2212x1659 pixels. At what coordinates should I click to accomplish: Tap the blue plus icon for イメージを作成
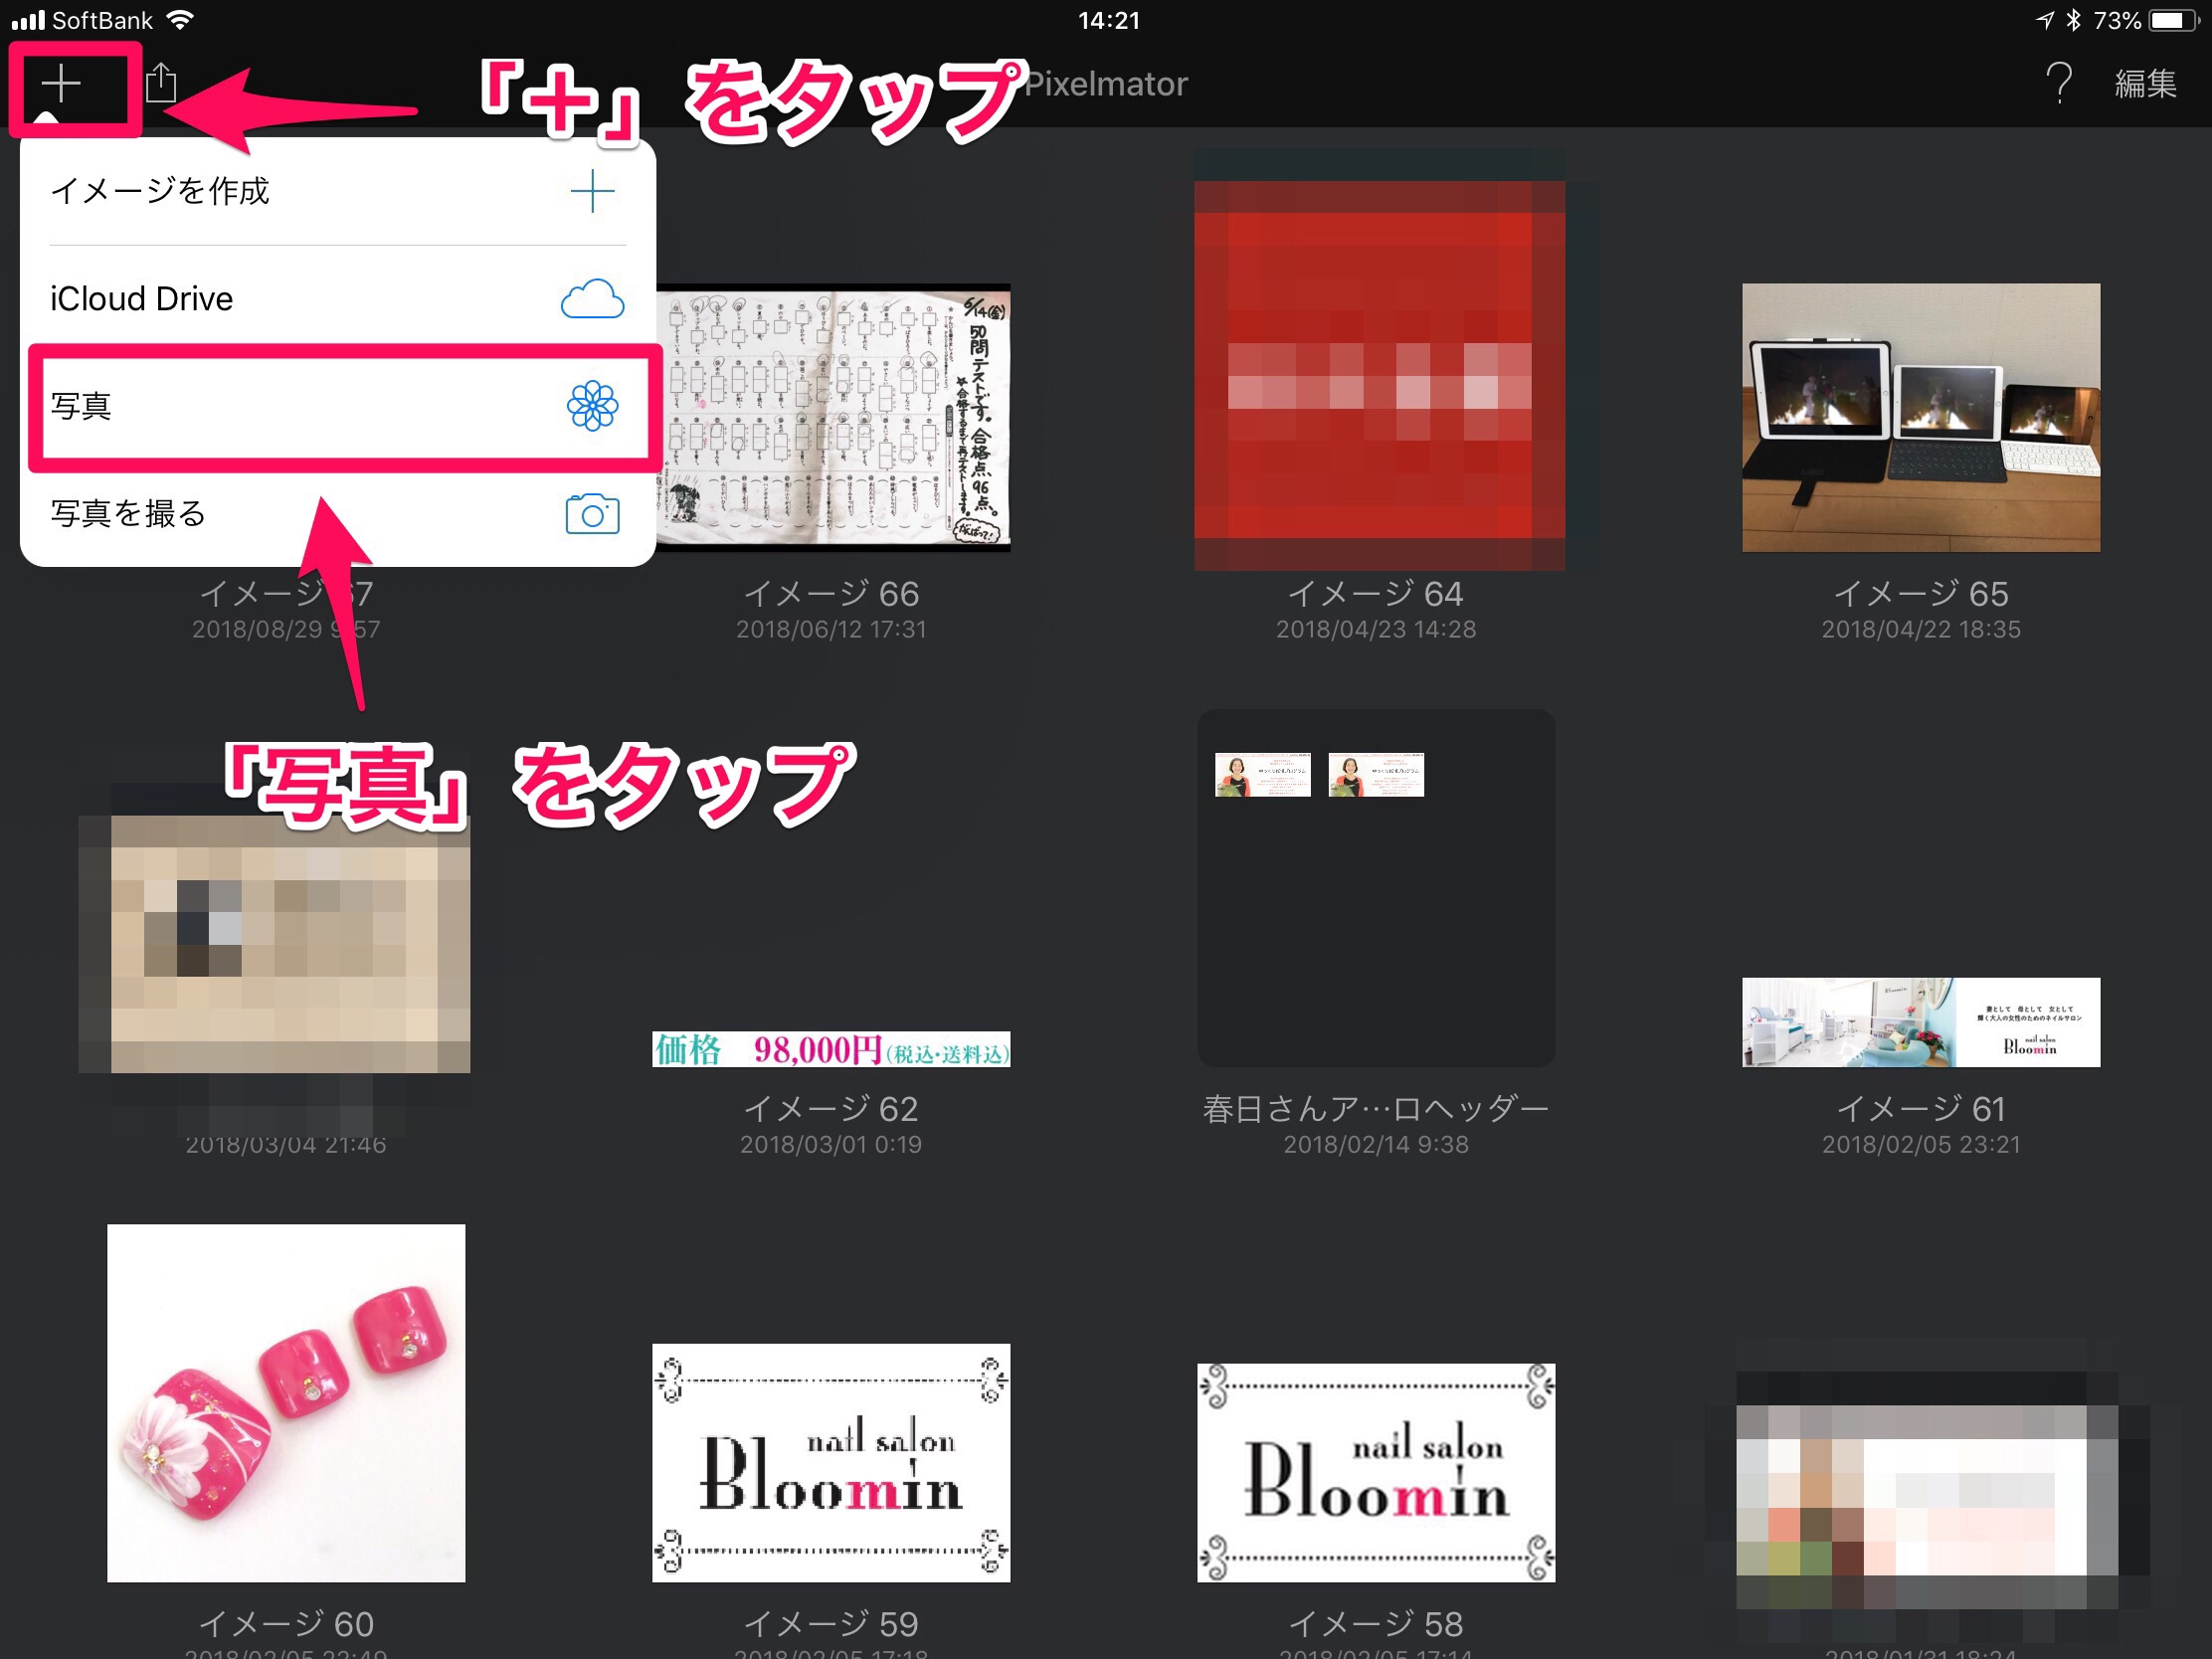[x=592, y=191]
